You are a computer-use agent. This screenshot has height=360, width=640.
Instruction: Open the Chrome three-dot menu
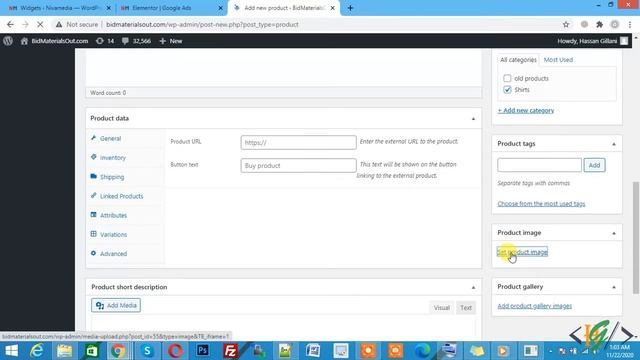[x=630, y=24]
